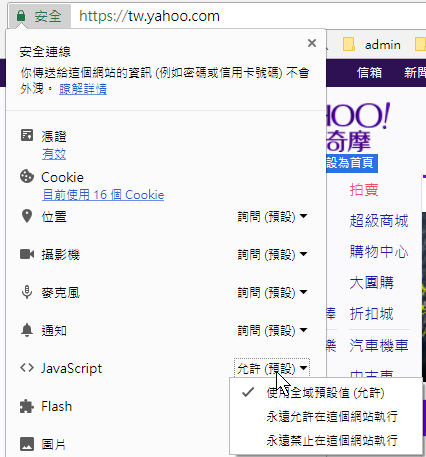The height and width of the screenshot is (457, 426).
Task: Select 使用全域預設值 (允許) option
Action: (325, 393)
